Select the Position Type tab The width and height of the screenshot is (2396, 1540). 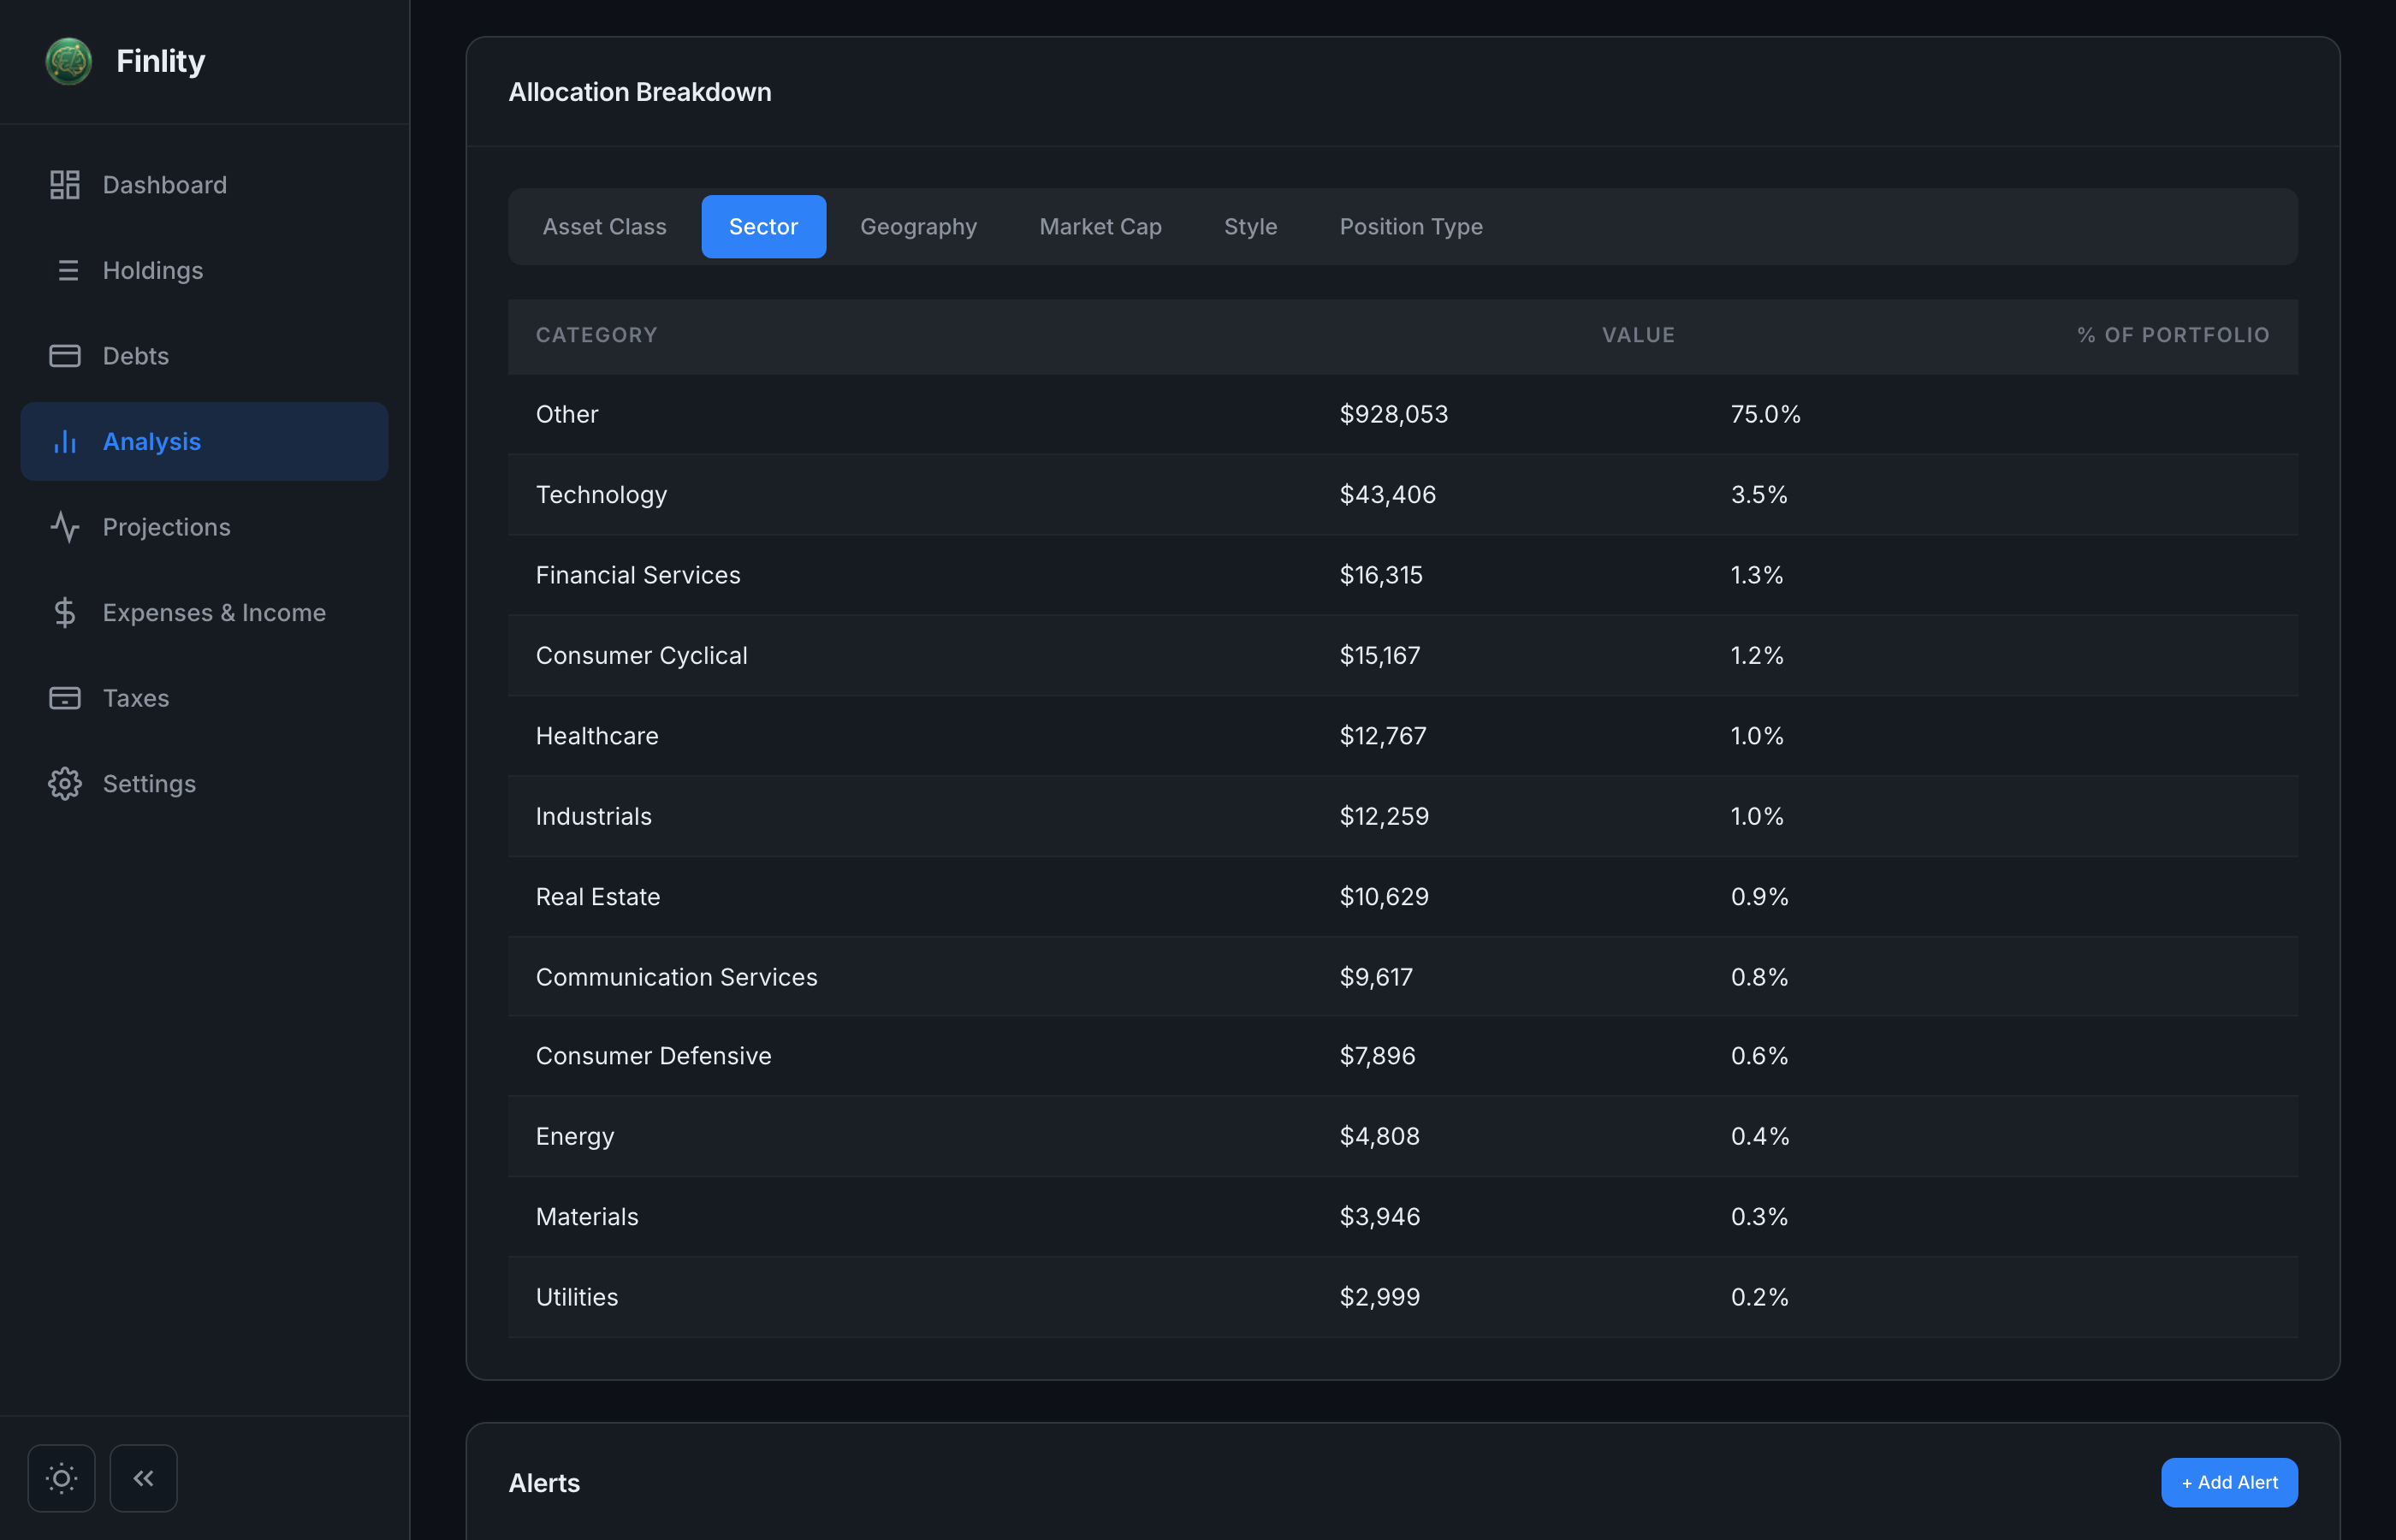tap(1411, 227)
